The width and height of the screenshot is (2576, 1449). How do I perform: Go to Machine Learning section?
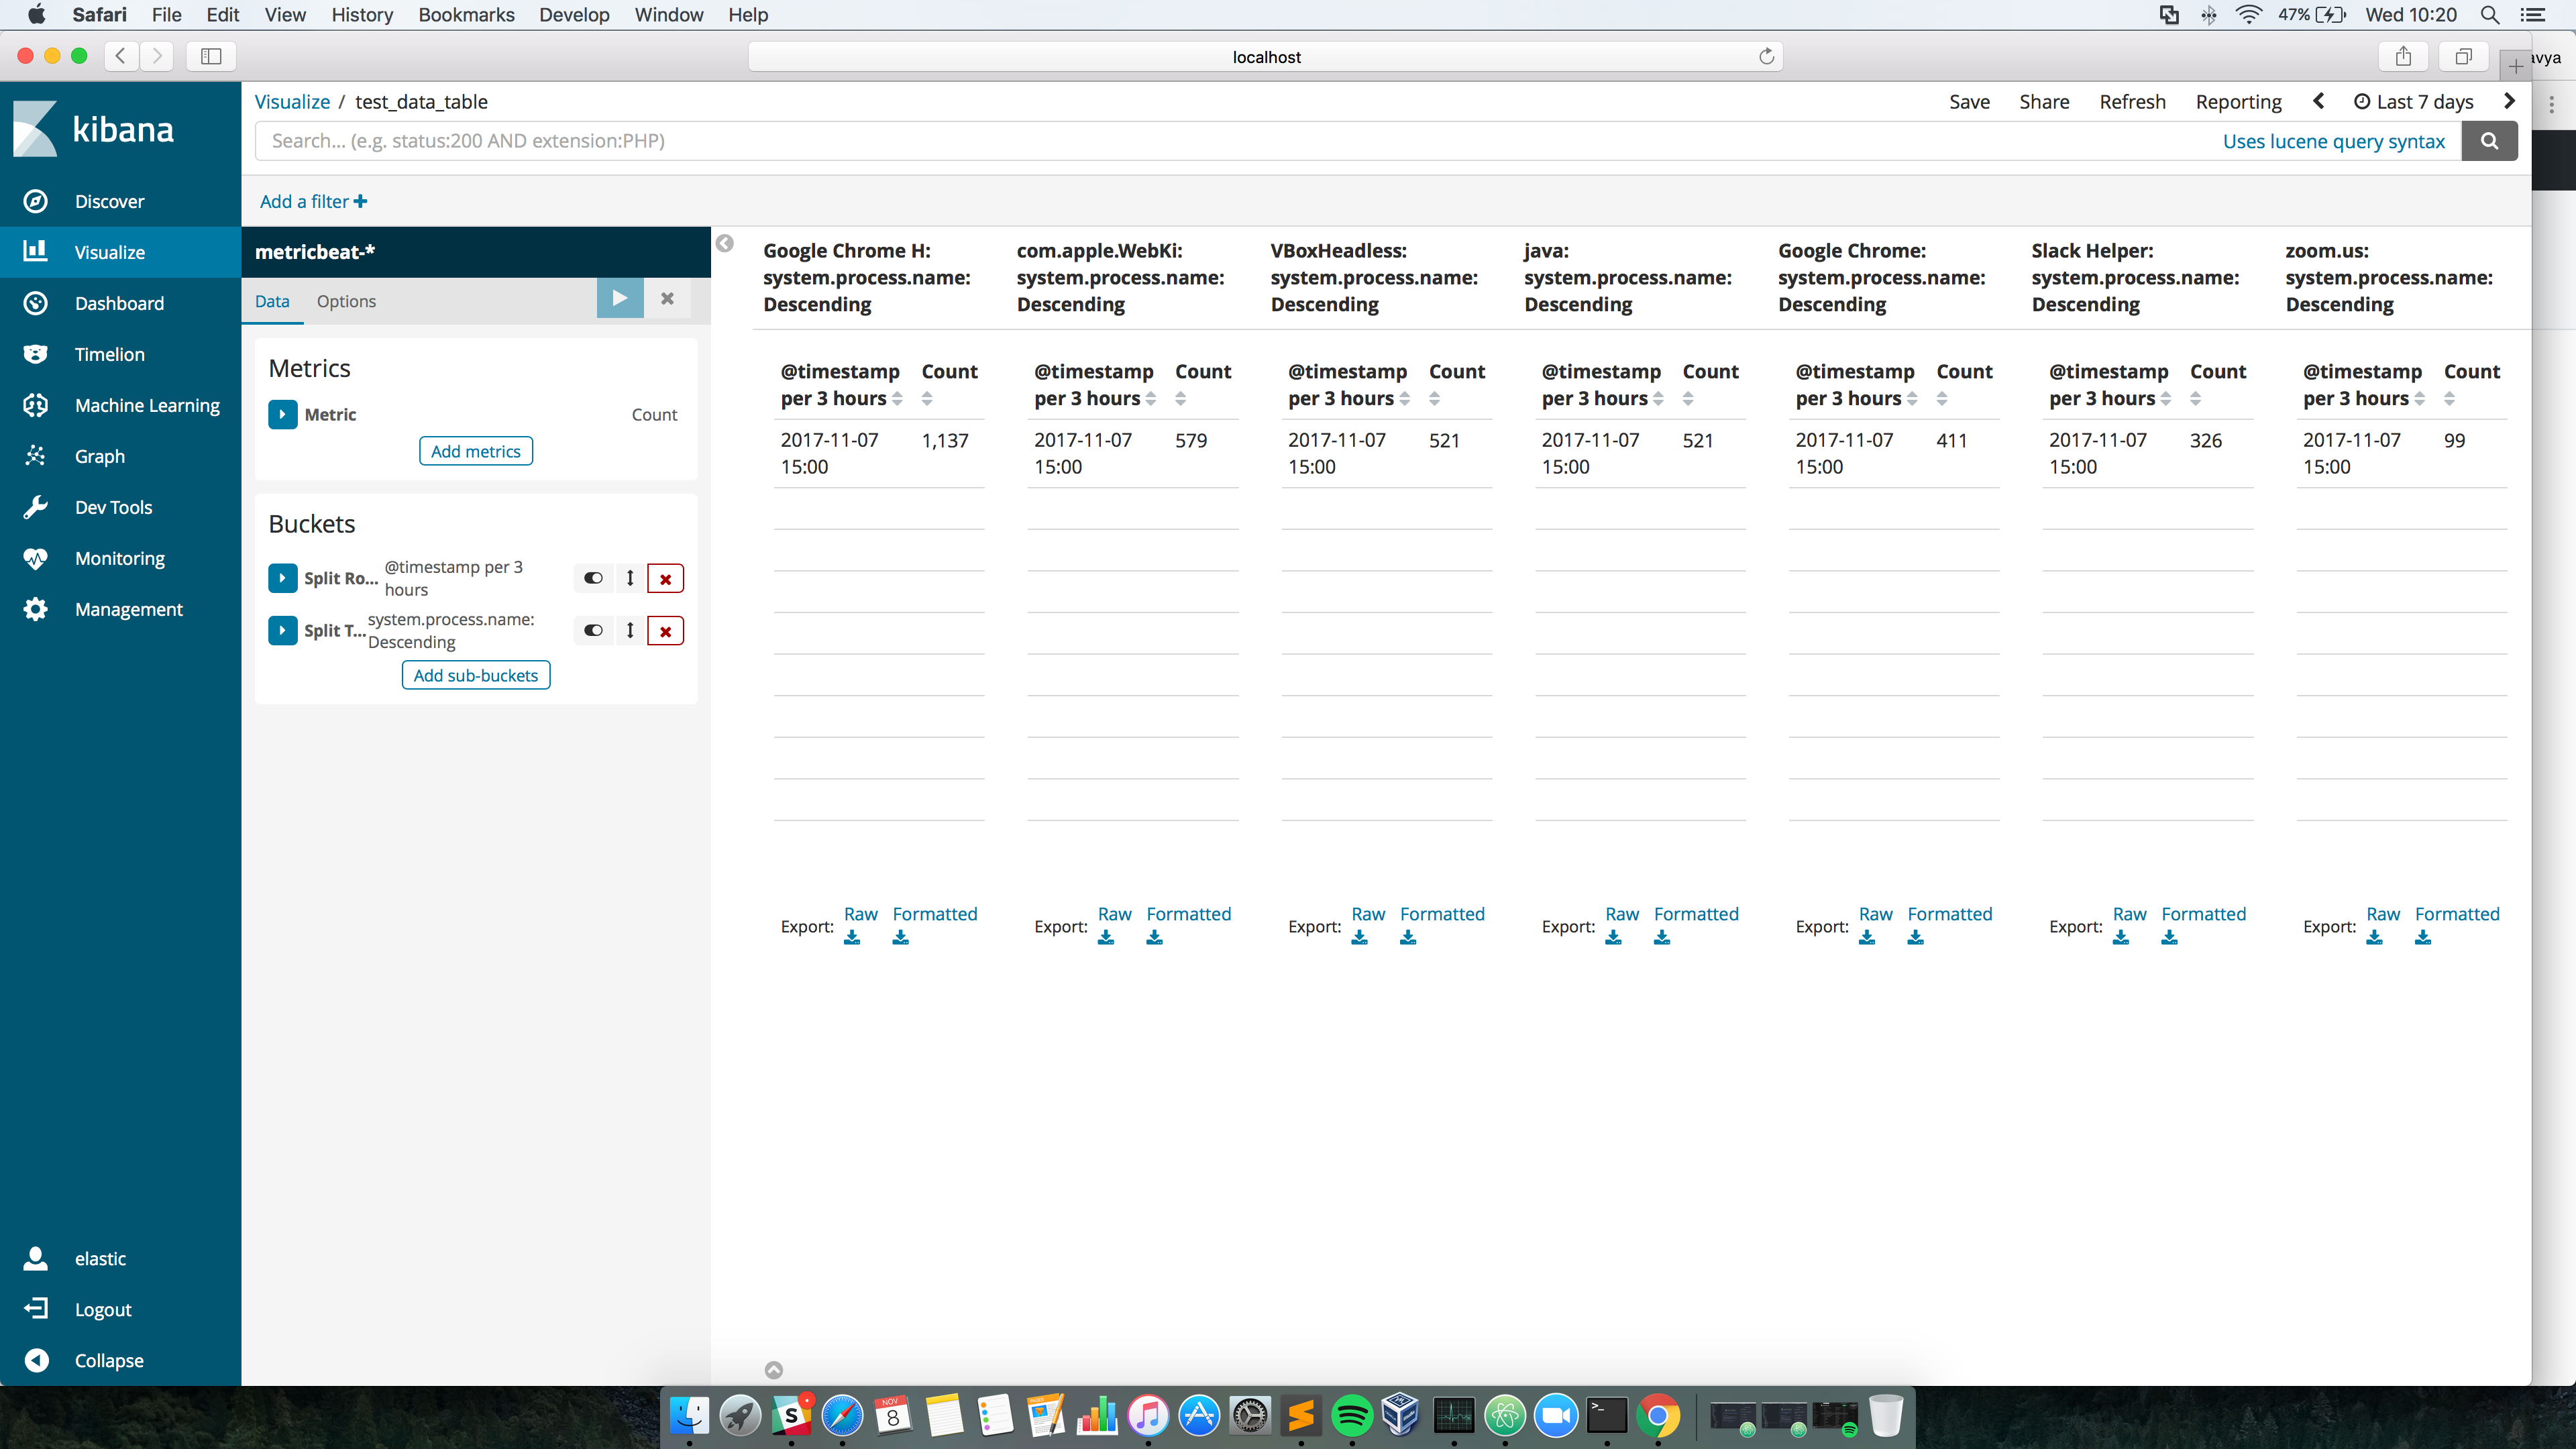tap(146, 405)
